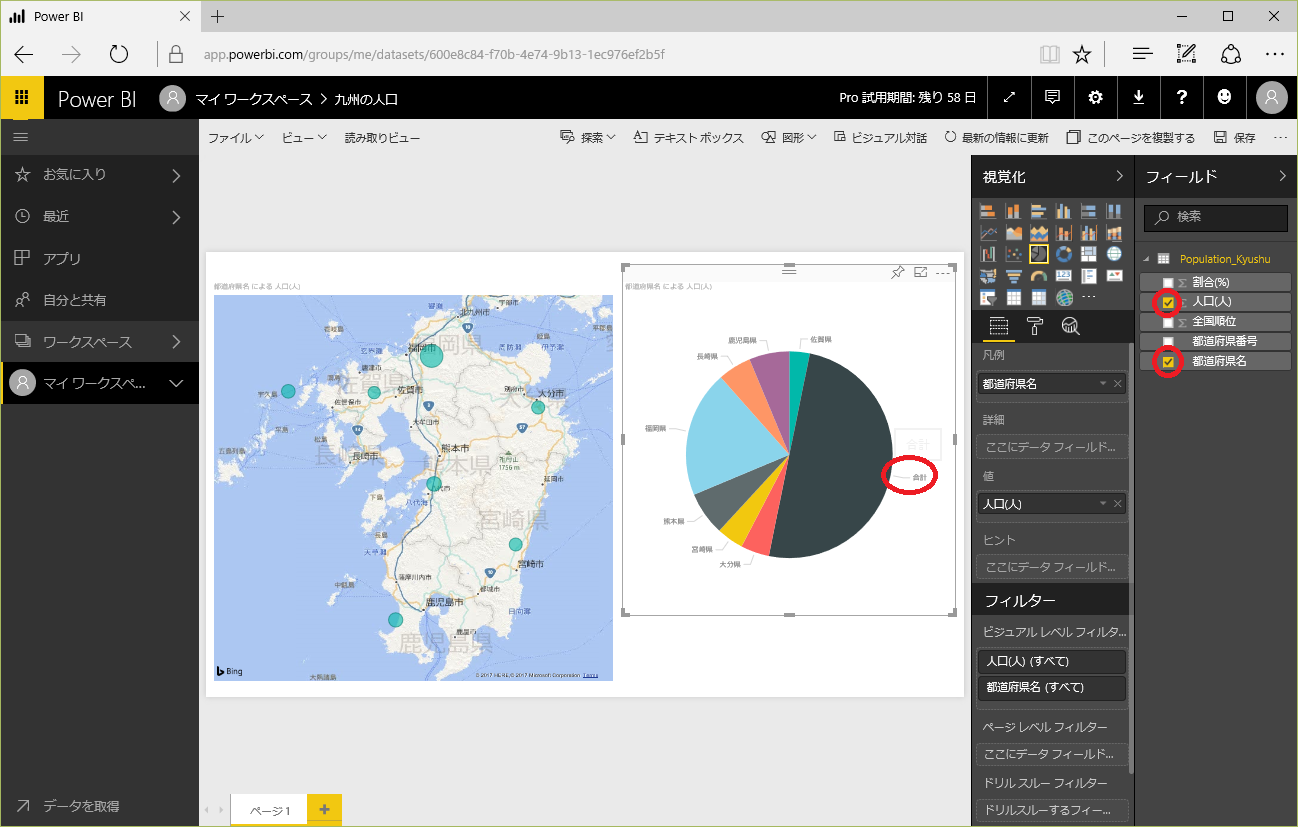Screen dimensions: 1298x827
Task: Click データを取得 link
Action: (x=68, y=806)
